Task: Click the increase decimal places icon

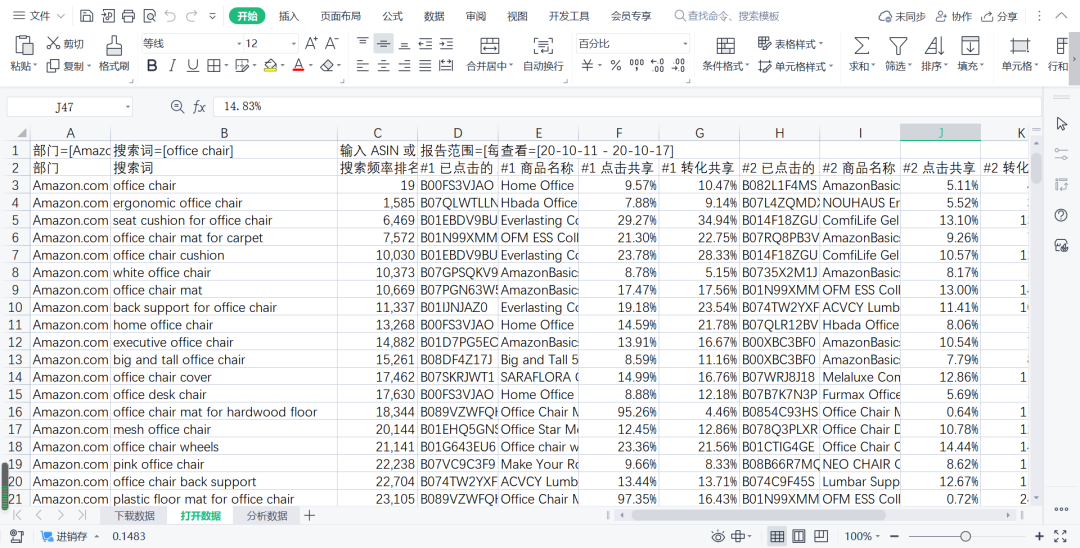Action: click(658, 65)
